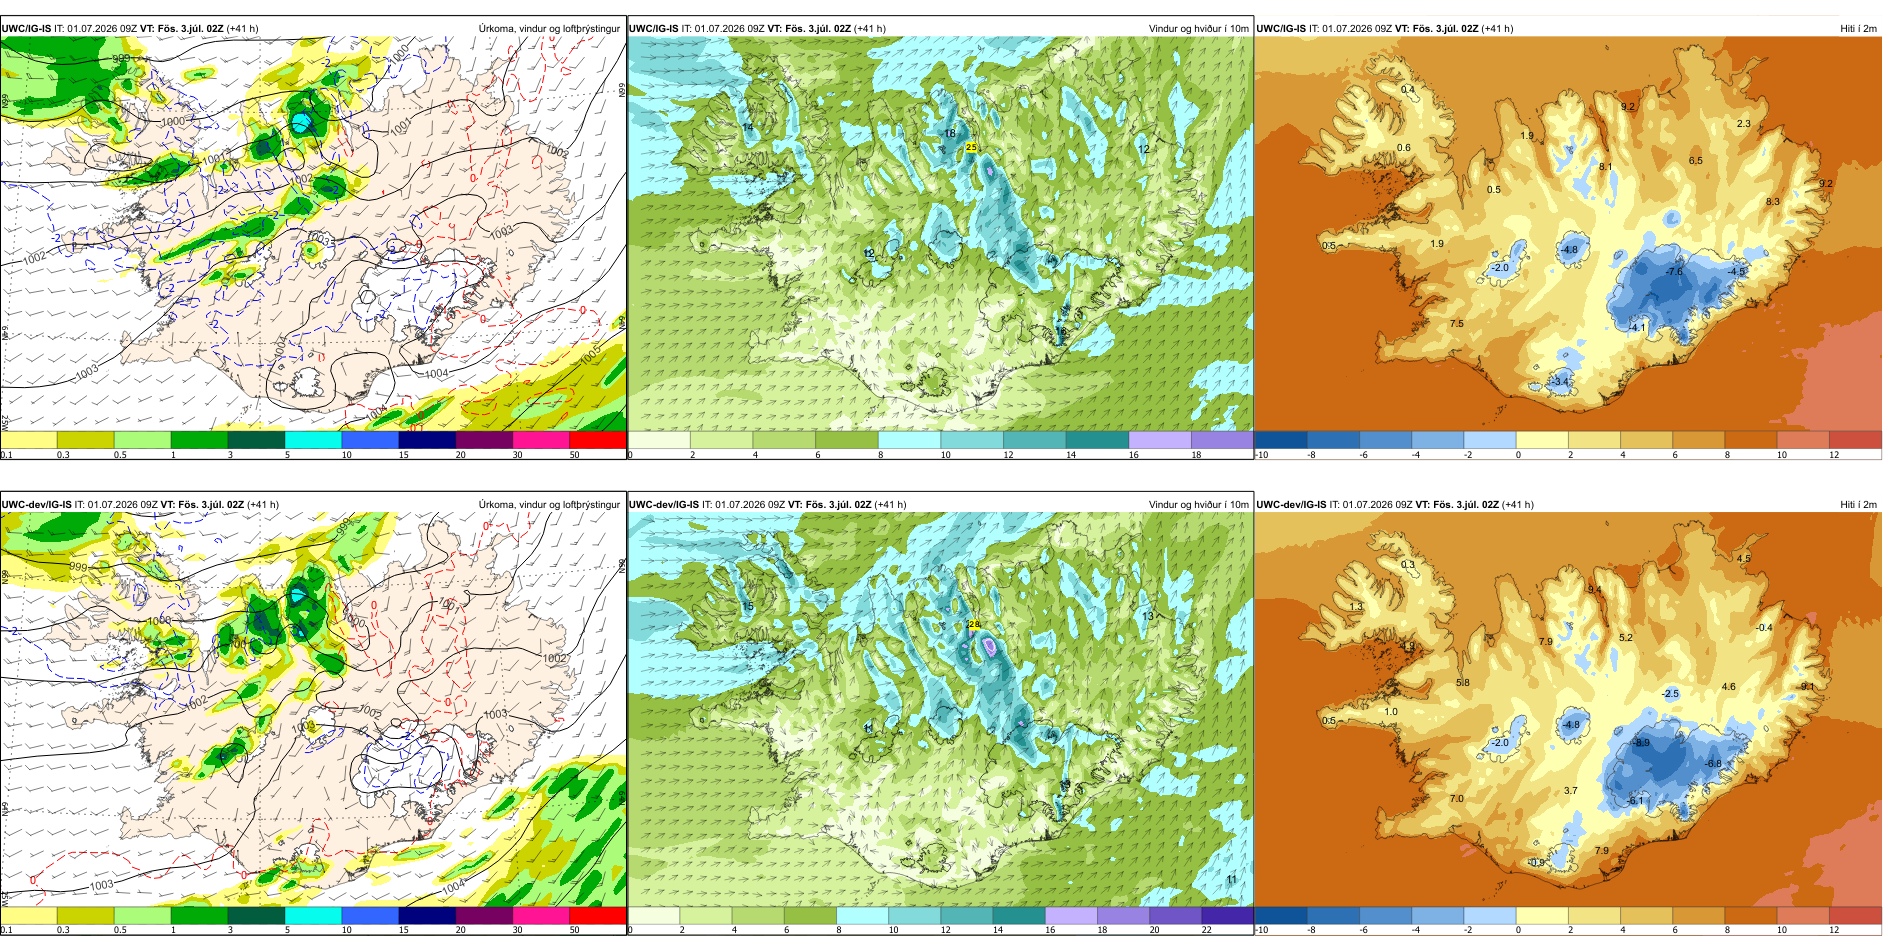The height and width of the screenshot is (950, 1900).
Task: Click the 9.4 value on UWC-dev temperature map
Action: [1595, 590]
